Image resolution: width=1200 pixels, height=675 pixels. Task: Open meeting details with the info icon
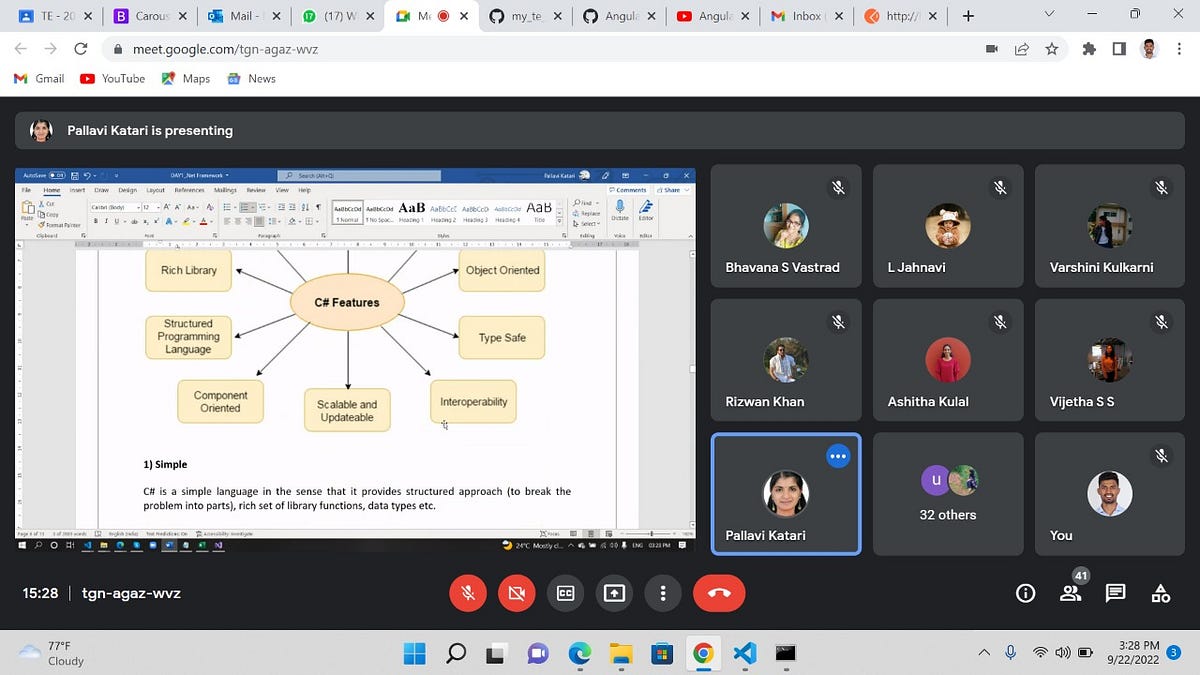1024,593
